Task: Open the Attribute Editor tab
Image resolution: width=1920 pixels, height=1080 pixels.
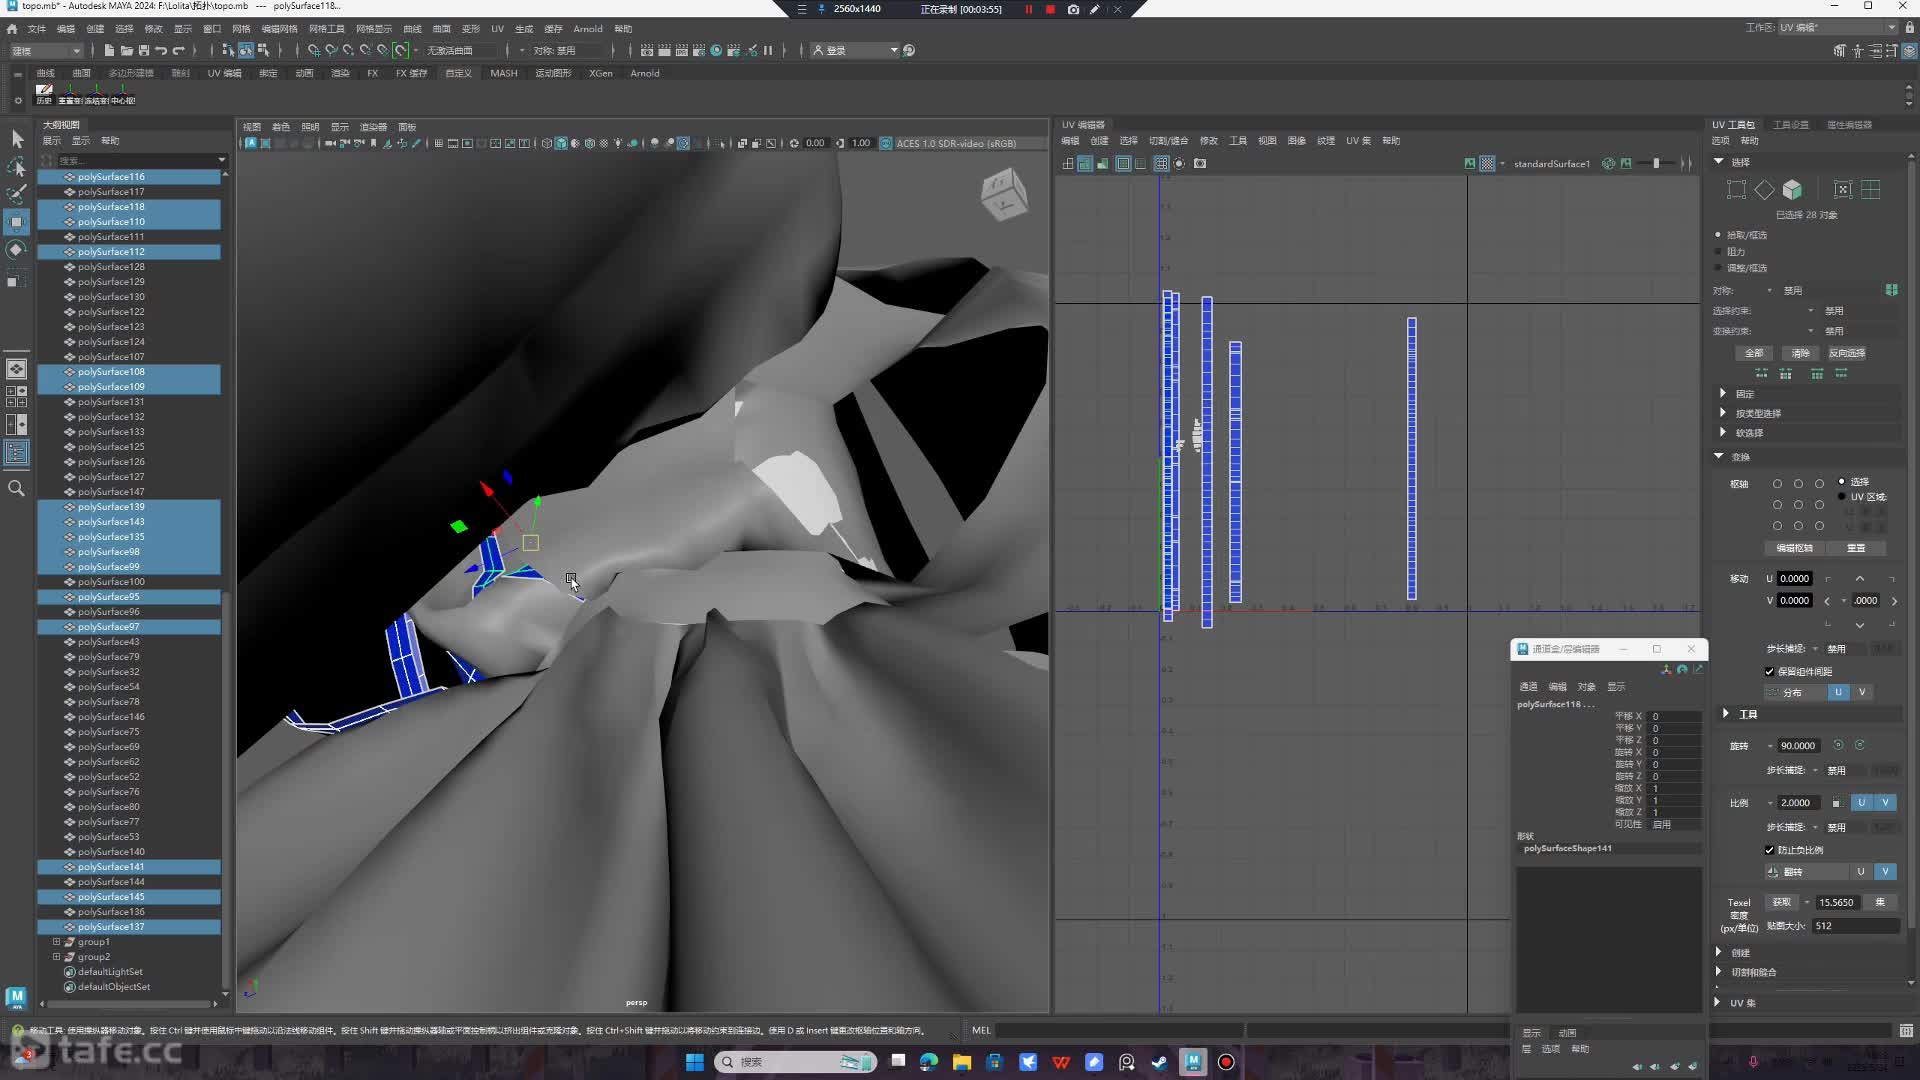Action: 1849,125
